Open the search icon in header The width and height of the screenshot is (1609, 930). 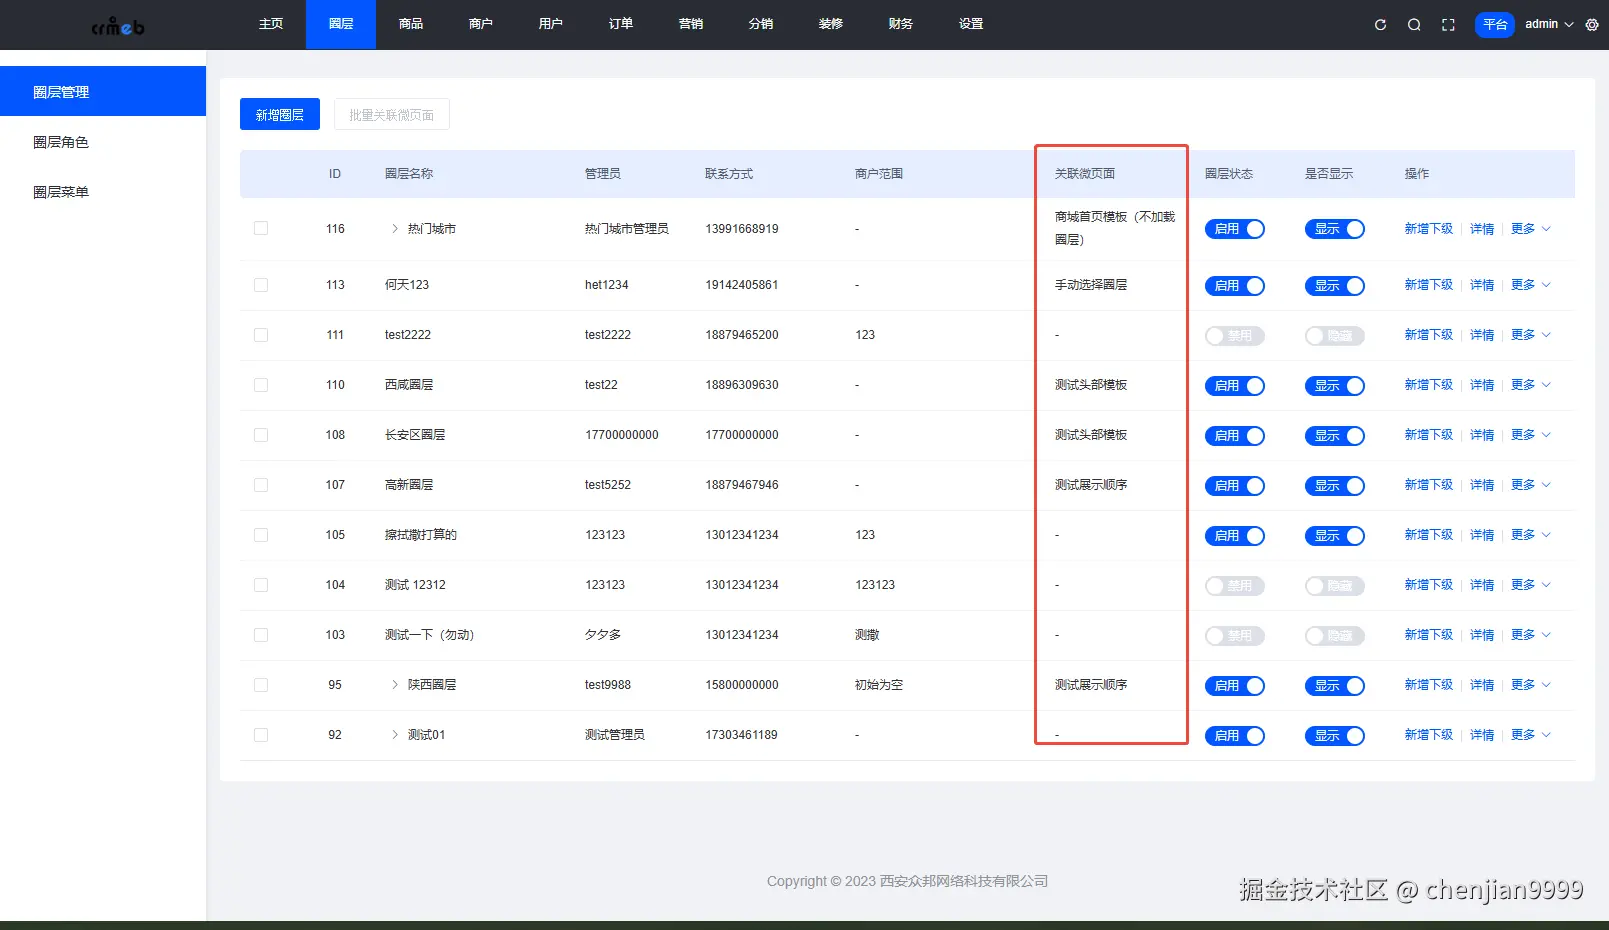[1414, 25]
